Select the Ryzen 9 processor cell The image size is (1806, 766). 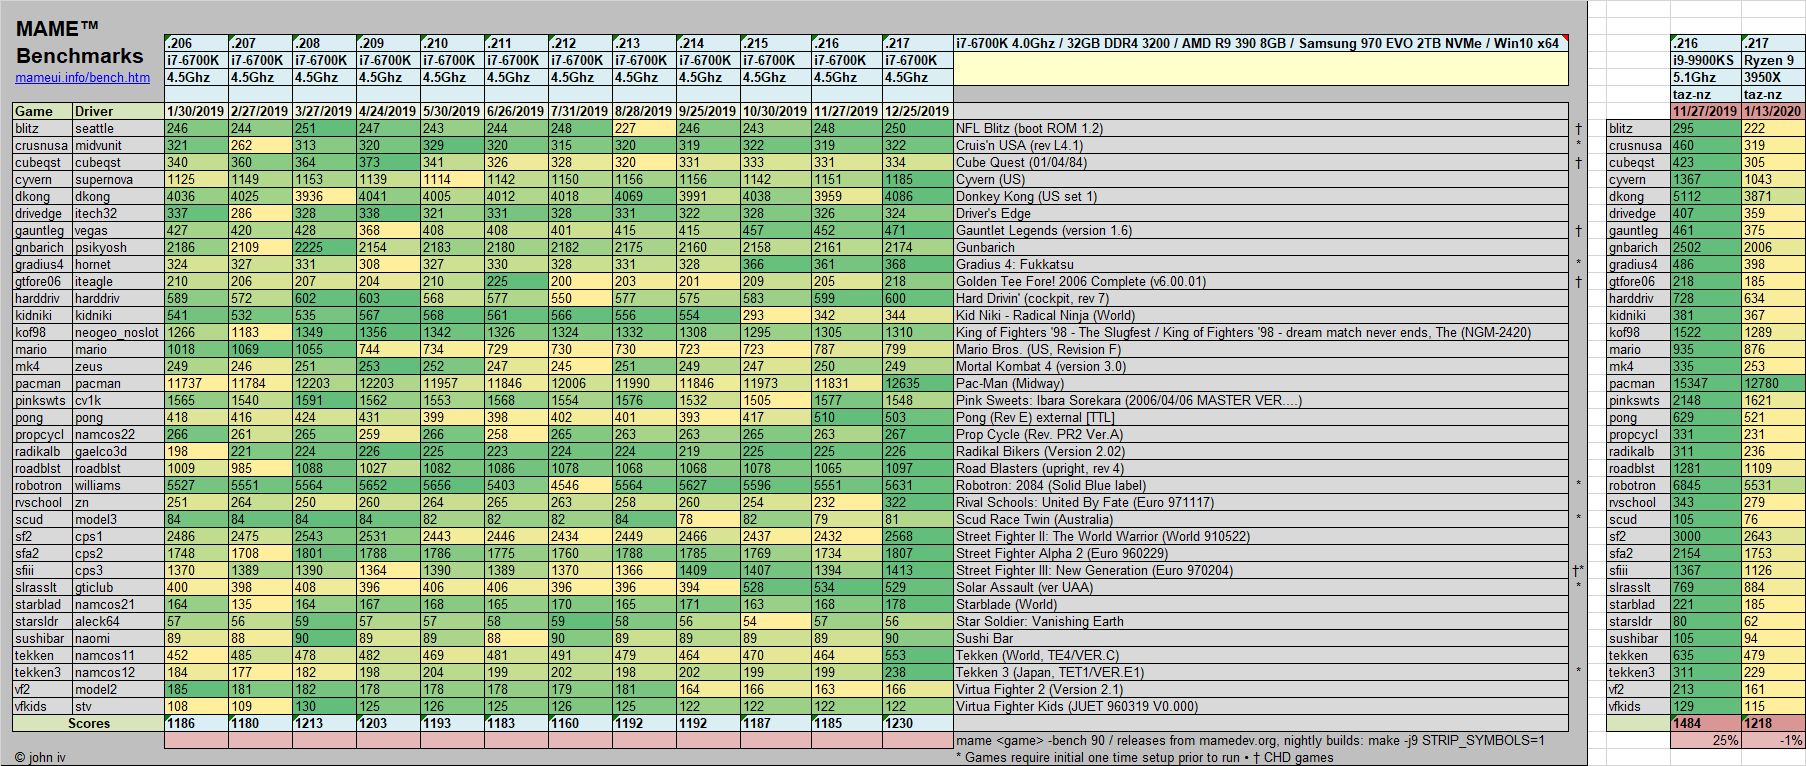[x=1773, y=60]
